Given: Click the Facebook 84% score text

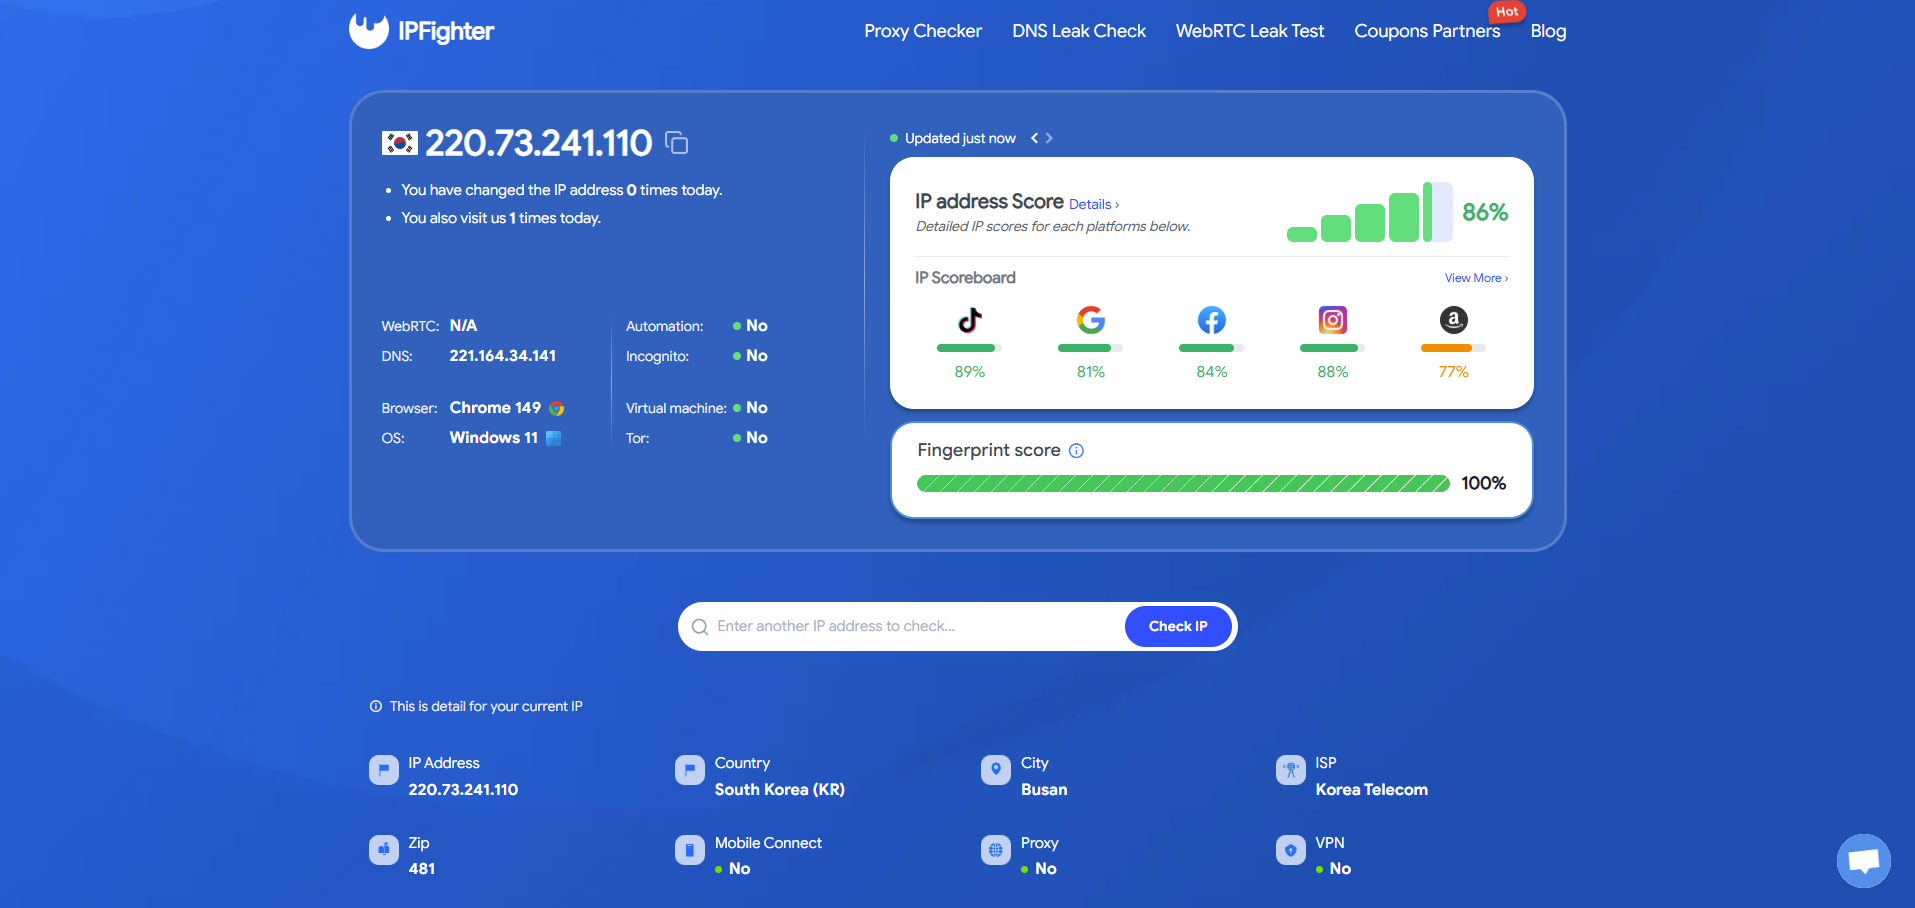Looking at the screenshot, I should click(x=1212, y=372).
